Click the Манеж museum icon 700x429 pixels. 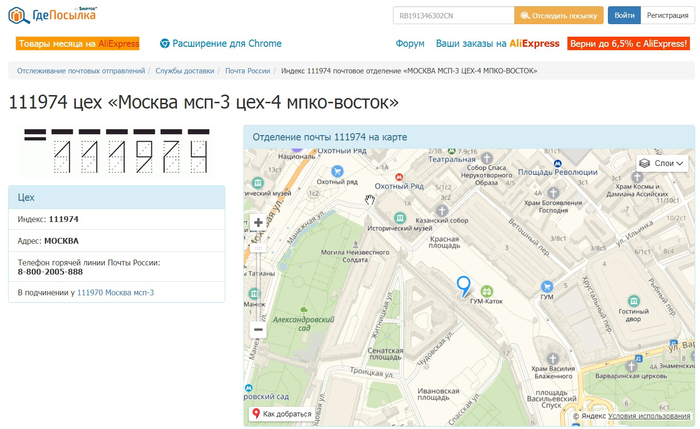tap(254, 294)
